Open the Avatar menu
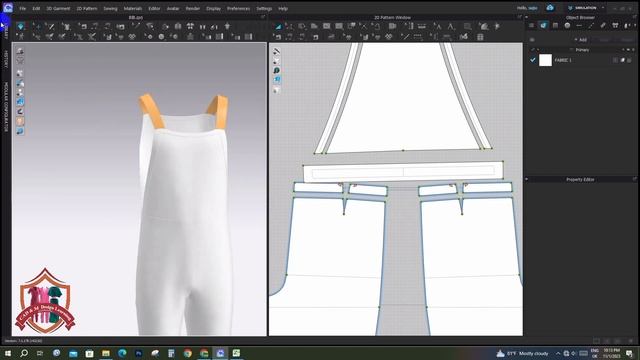This screenshot has height=360, width=640. [173, 8]
